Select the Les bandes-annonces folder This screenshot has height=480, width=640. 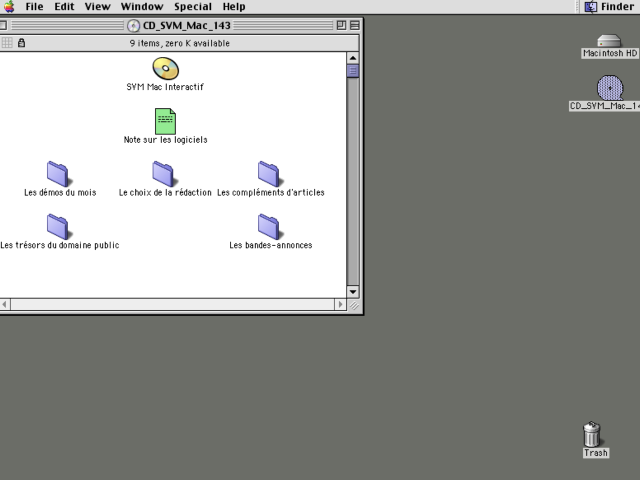pos(269,227)
